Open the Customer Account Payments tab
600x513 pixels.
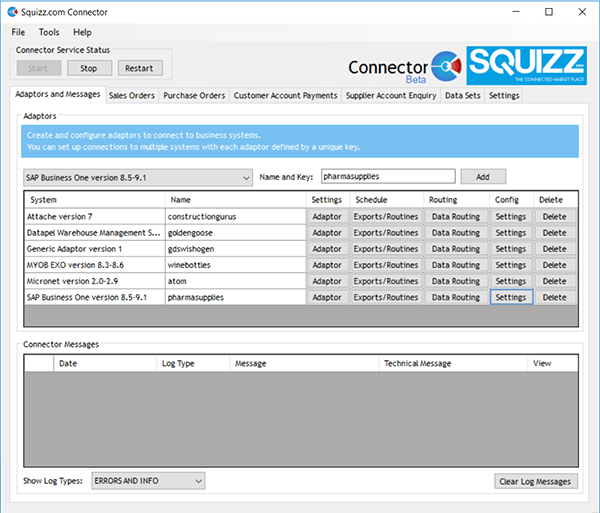click(285, 95)
